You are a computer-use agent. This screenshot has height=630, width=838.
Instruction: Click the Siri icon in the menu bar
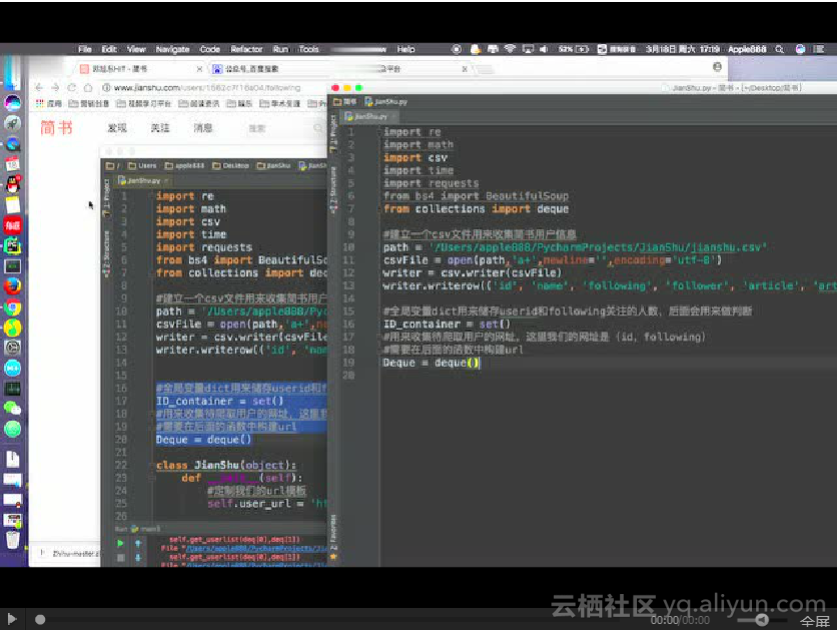coord(800,49)
